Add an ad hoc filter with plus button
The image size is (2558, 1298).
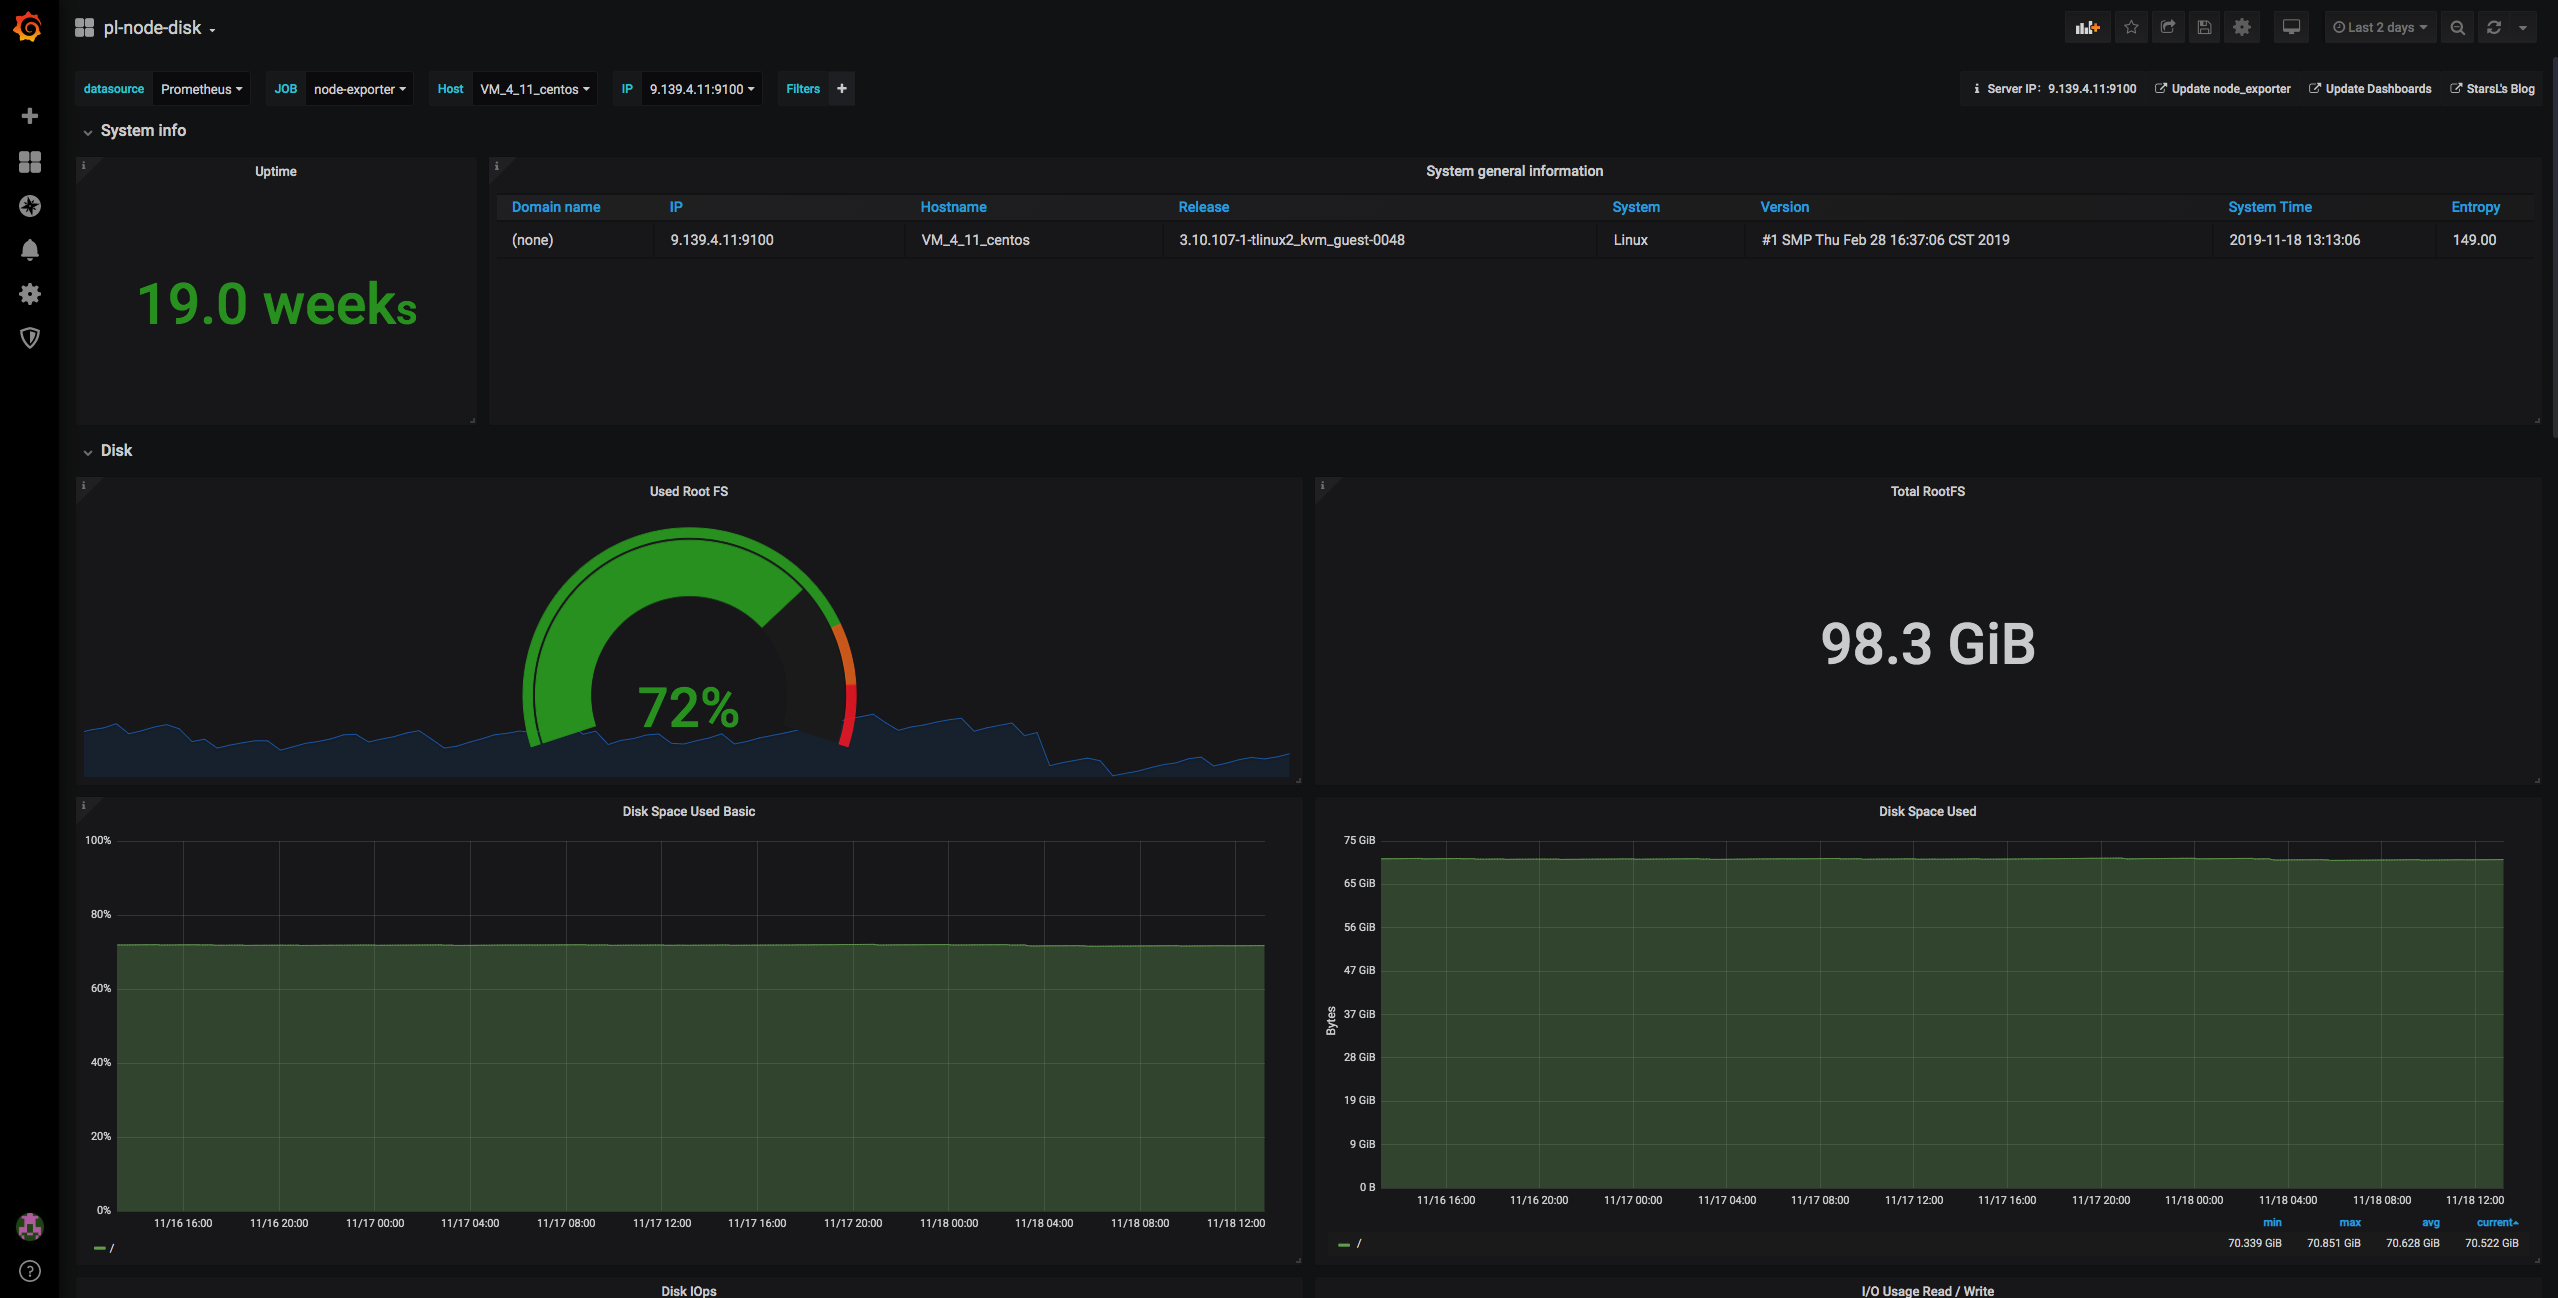click(x=842, y=89)
